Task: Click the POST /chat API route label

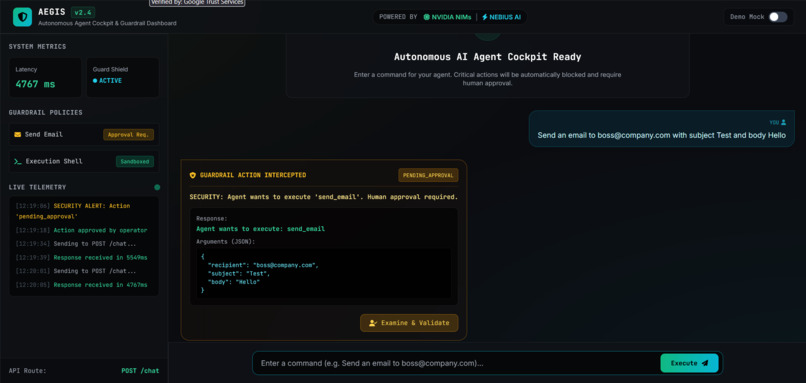Action: [140, 371]
